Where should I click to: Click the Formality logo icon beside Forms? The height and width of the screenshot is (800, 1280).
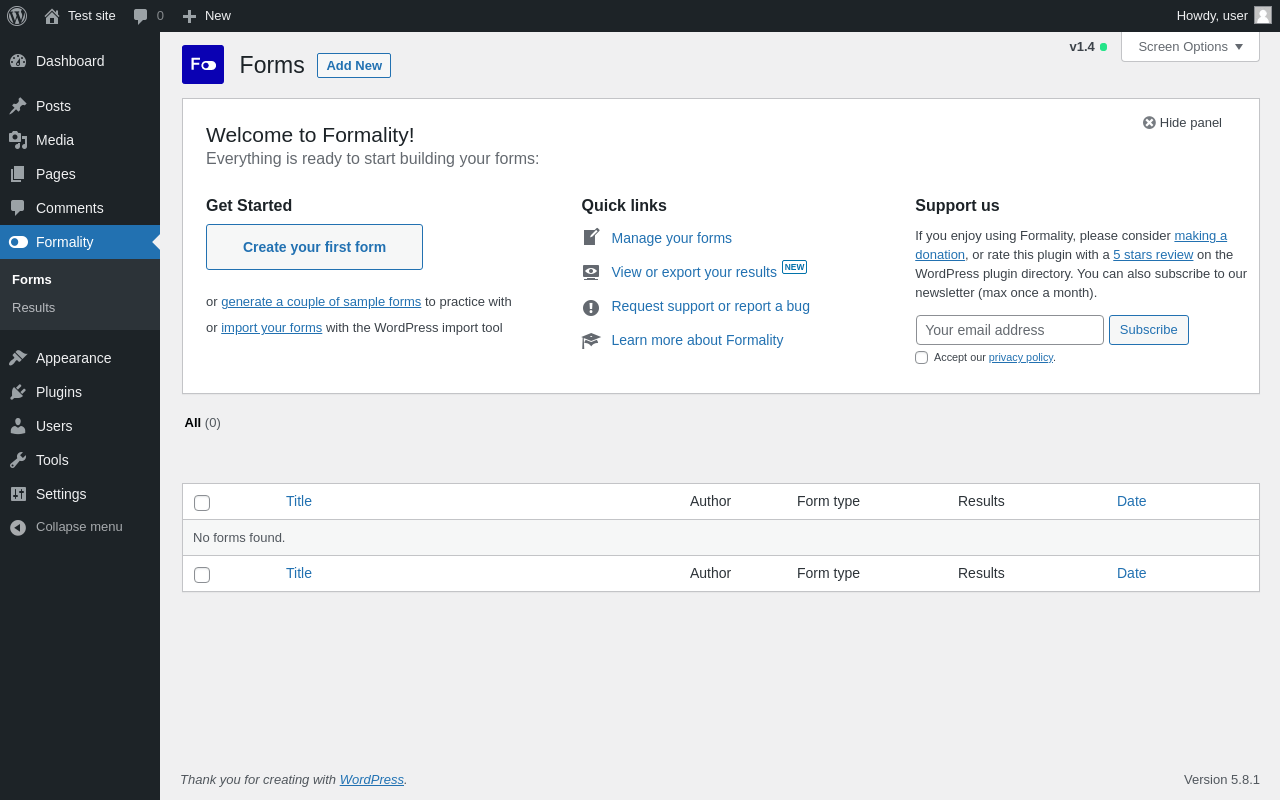pyautogui.click(x=203, y=65)
